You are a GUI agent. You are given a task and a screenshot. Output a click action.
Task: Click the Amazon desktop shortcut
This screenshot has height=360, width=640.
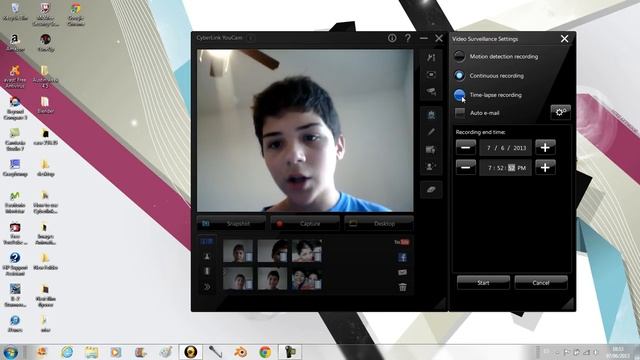click(x=15, y=43)
